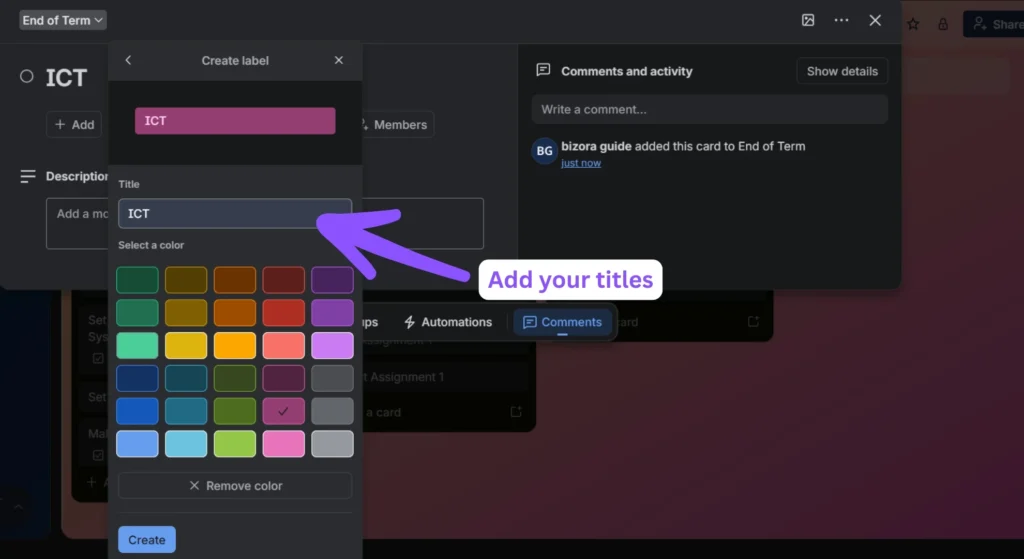Select the light gray swatch
This screenshot has height=559, width=1024.
(x=332, y=444)
